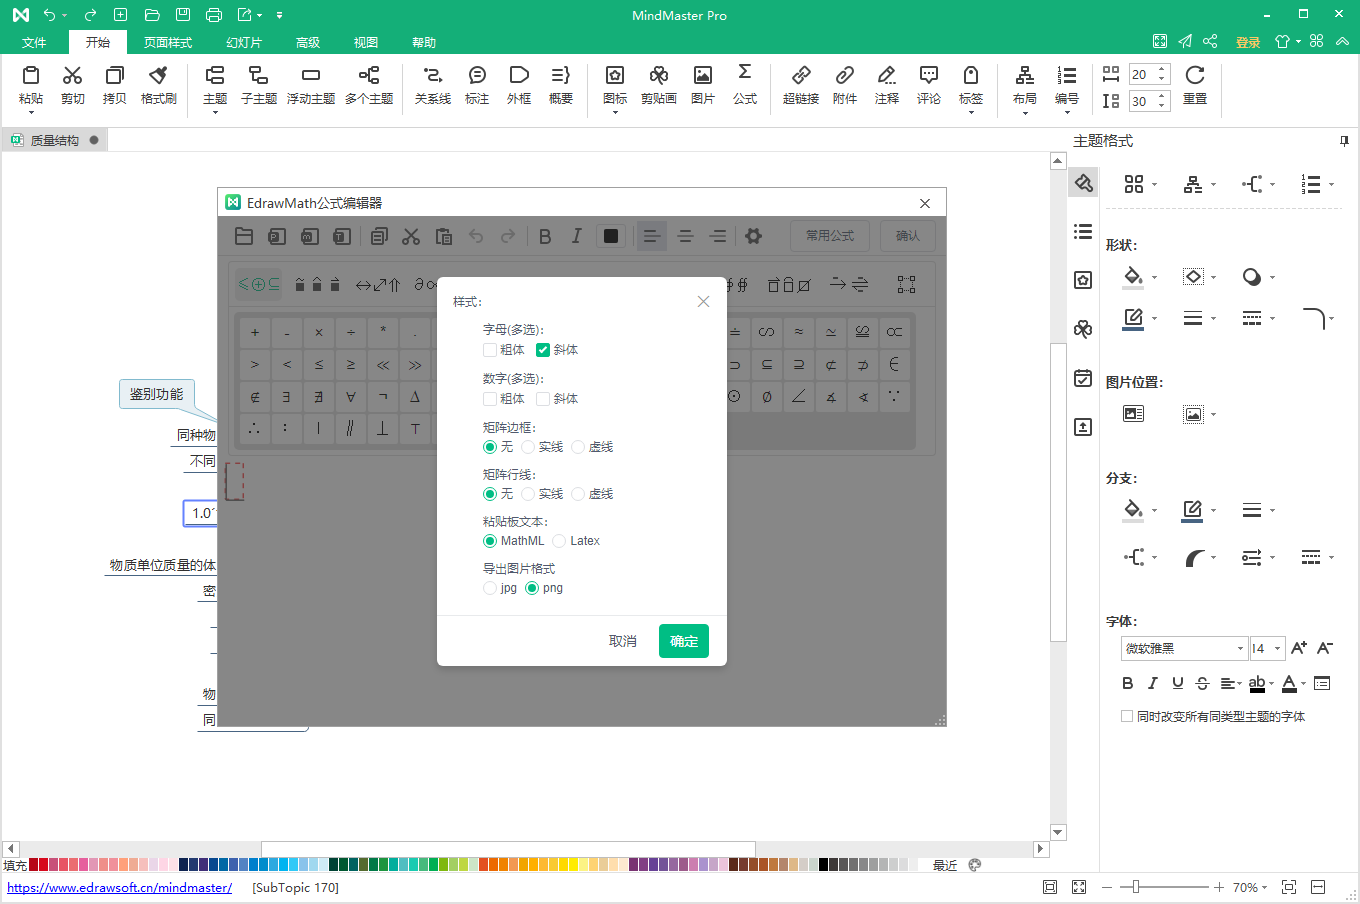Viewport: 1360px width, 904px height.
Task: Add a note (注释)
Action: (x=887, y=84)
